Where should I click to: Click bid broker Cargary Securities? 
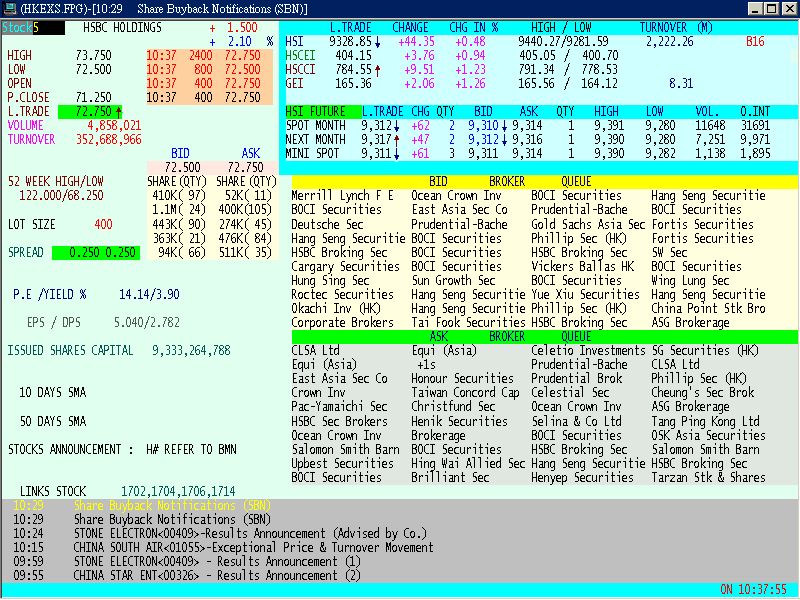click(345, 266)
